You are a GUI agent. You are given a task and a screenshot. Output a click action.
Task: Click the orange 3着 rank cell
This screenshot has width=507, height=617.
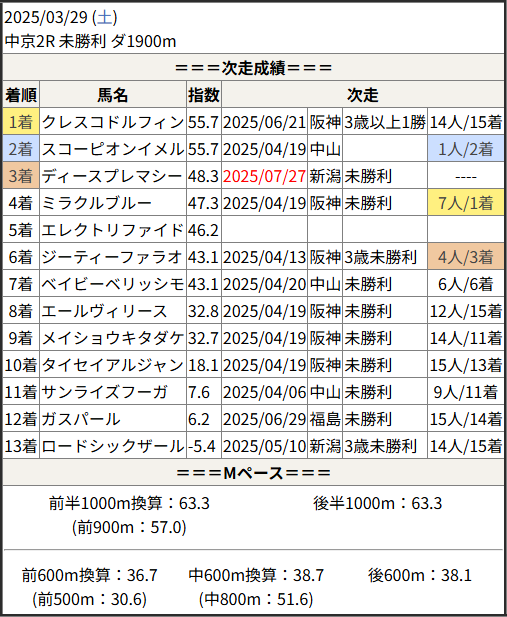click(21, 175)
